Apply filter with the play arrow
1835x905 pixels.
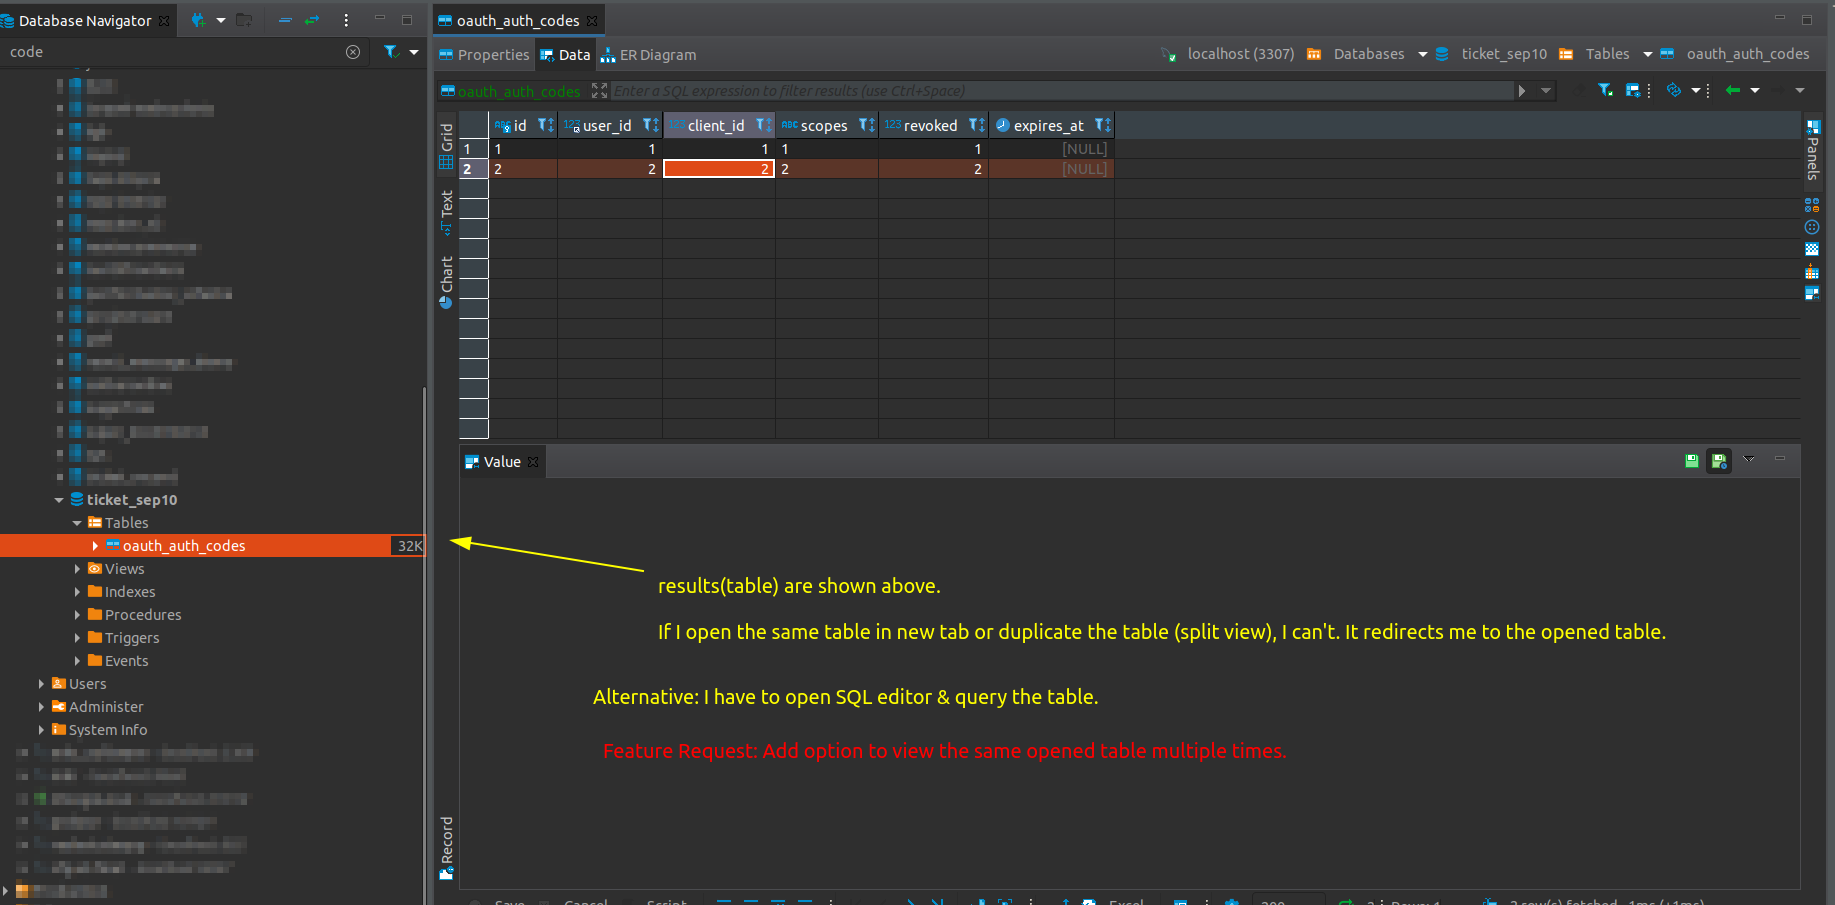coord(1522,91)
